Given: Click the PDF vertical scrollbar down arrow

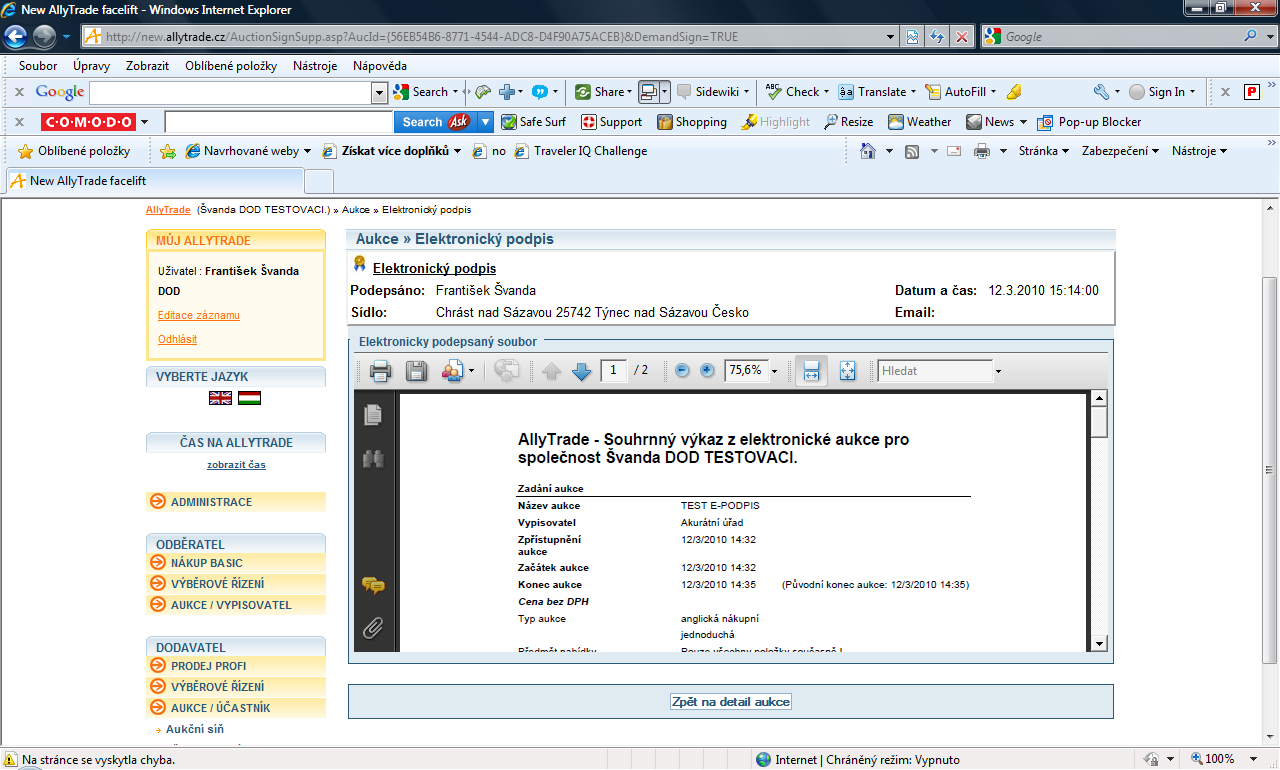Looking at the screenshot, I should pos(1099,643).
